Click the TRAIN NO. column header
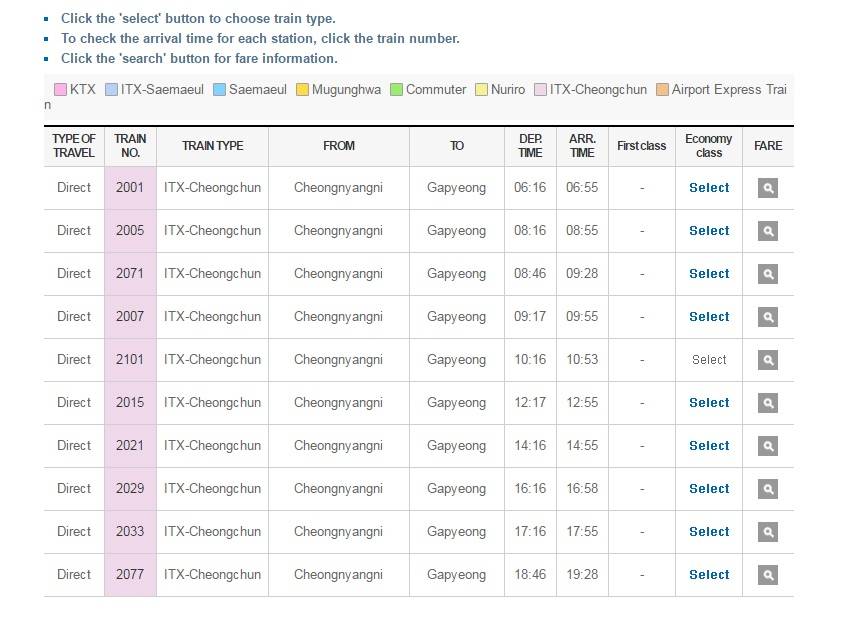Screen dimensions: 843x617 pyautogui.click(x=130, y=146)
